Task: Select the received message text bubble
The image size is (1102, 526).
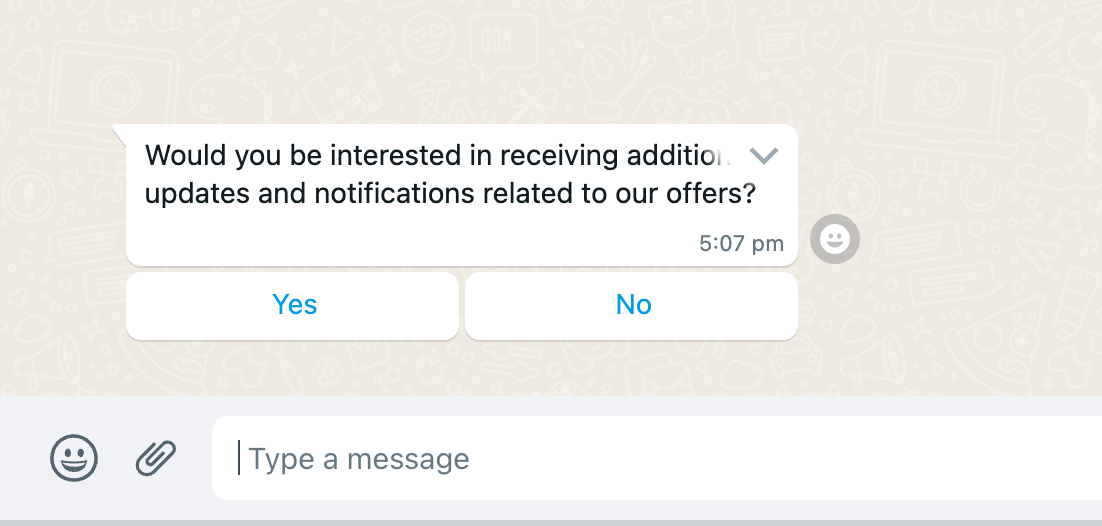Action: tap(462, 195)
